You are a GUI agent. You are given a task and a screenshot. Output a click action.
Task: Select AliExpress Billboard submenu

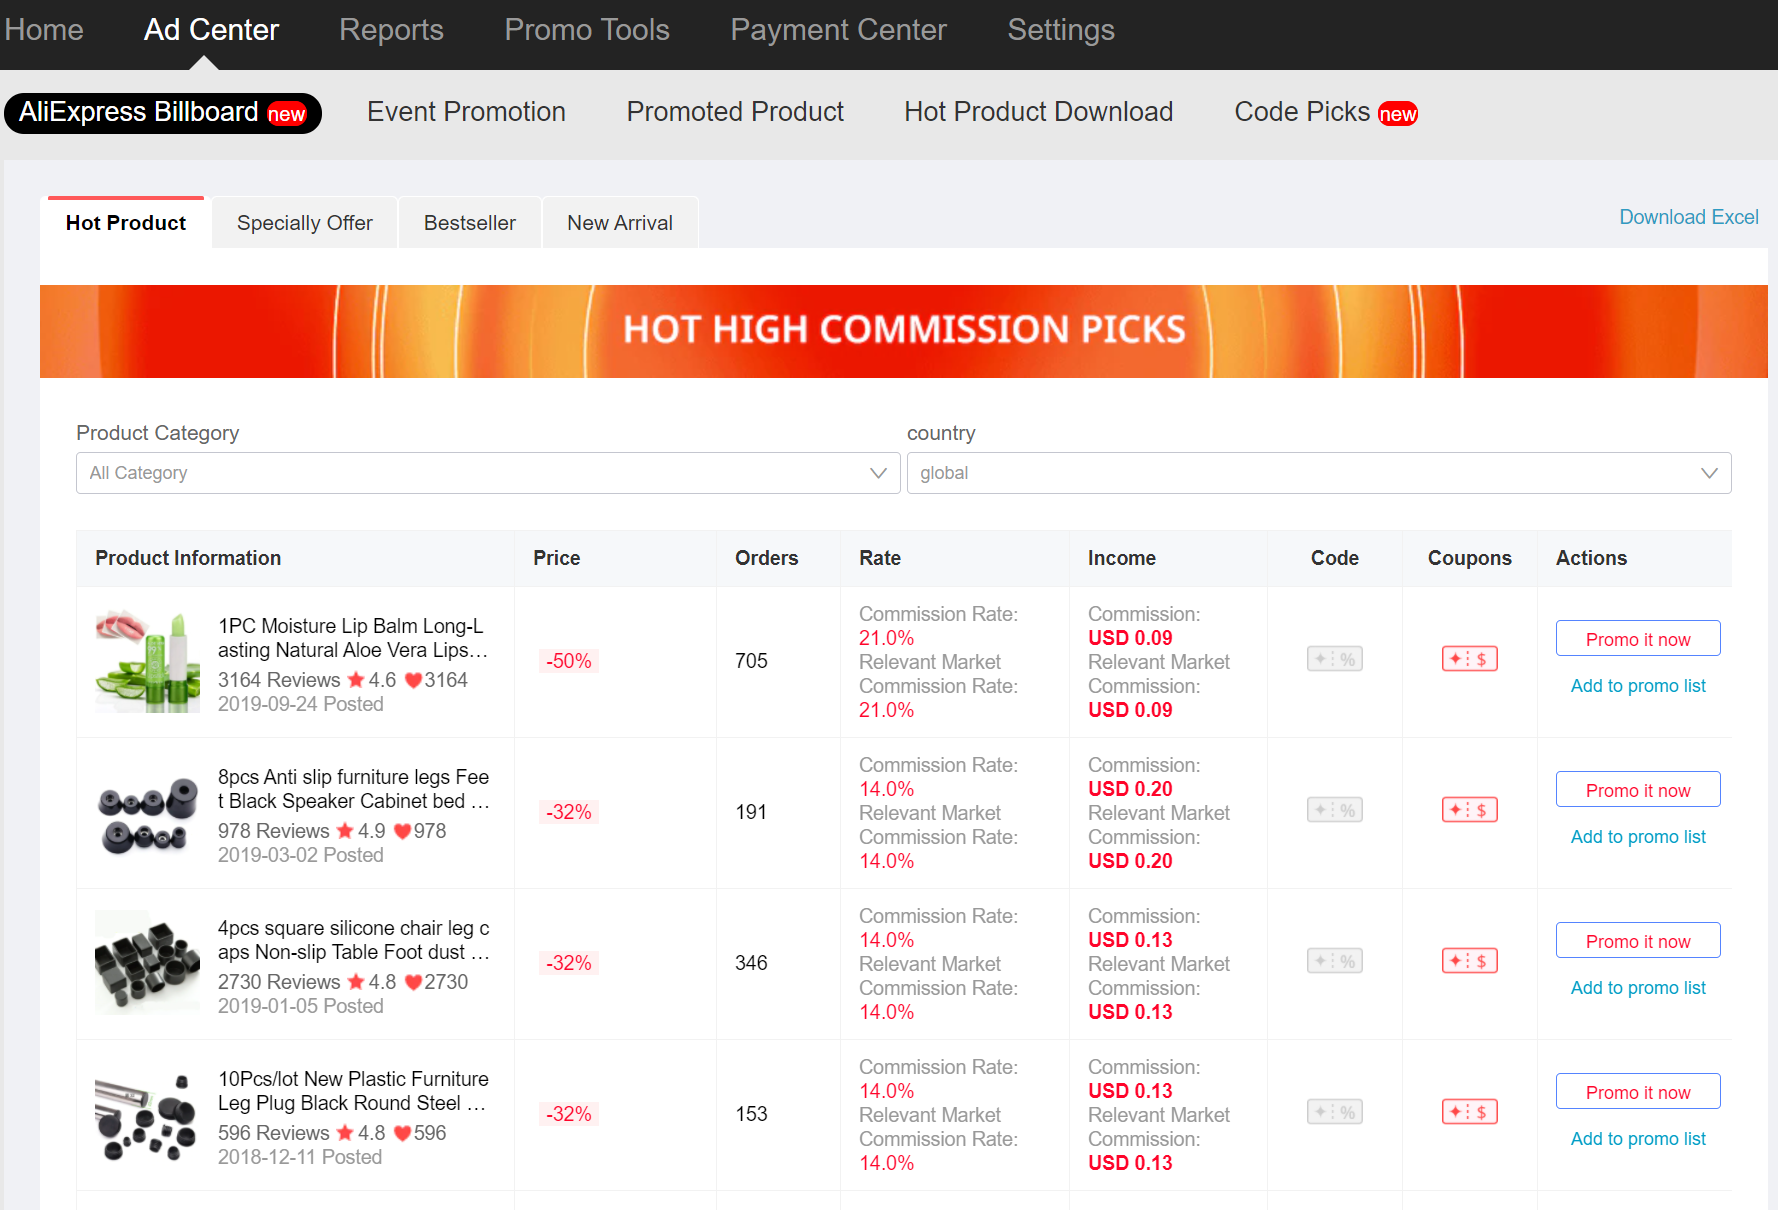point(163,113)
